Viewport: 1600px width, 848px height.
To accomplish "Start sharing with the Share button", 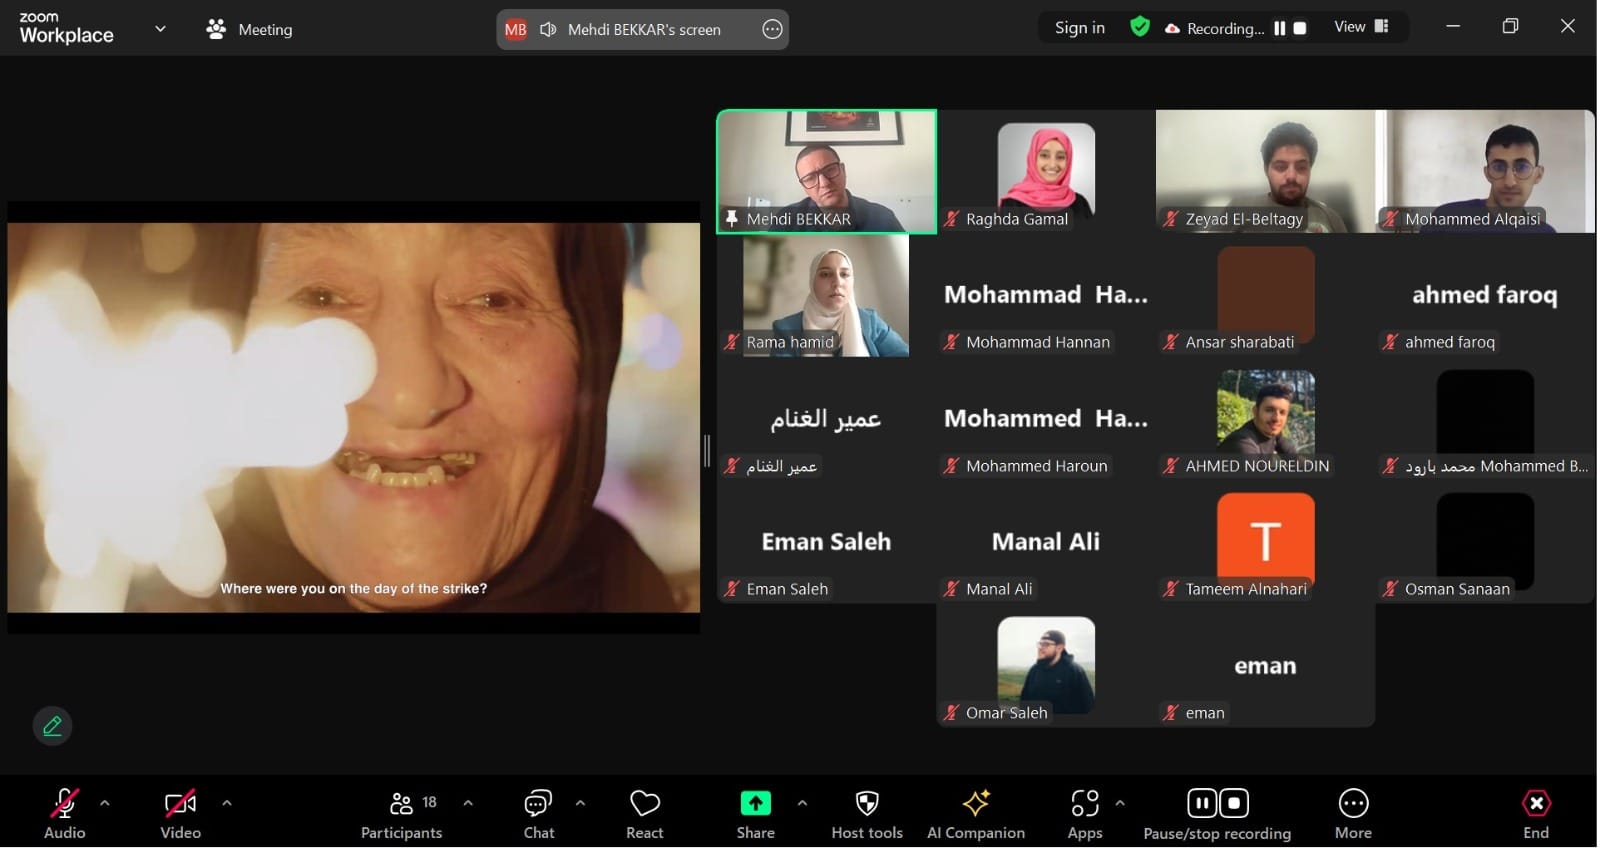I will click(755, 814).
